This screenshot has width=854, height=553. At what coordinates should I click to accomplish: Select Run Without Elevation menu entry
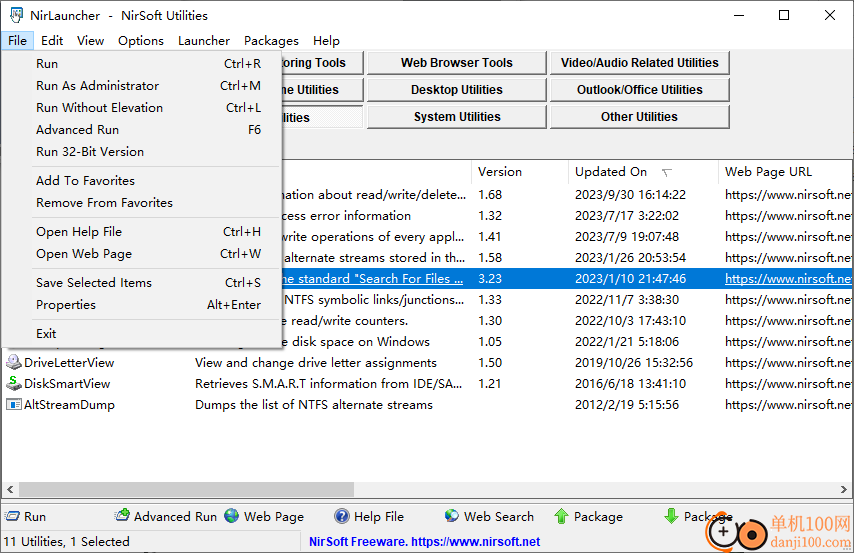point(142,108)
